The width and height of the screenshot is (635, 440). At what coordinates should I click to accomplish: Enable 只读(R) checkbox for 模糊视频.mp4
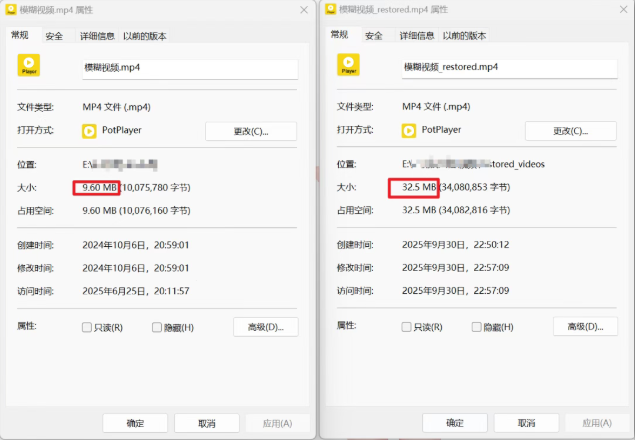click(x=87, y=327)
